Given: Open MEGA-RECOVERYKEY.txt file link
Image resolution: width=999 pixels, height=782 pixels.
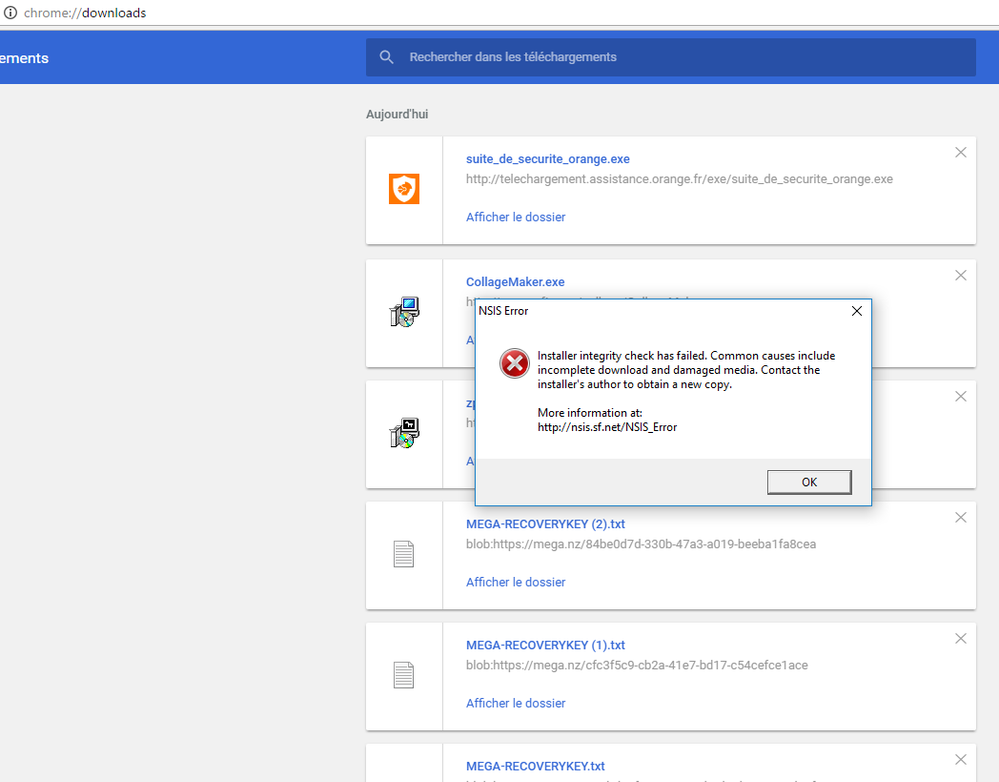Looking at the screenshot, I should click(x=535, y=766).
